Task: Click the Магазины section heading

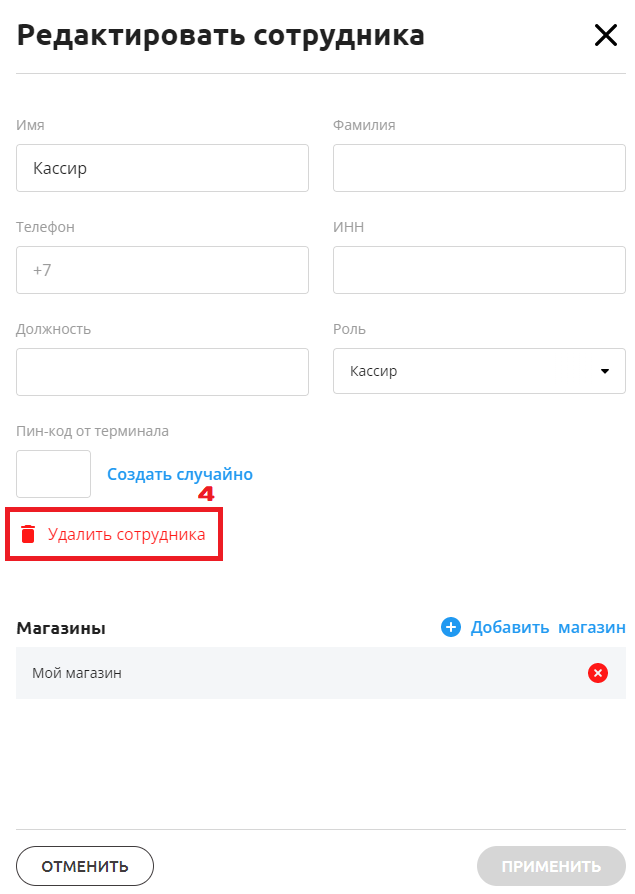Action: click(x=61, y=628)
